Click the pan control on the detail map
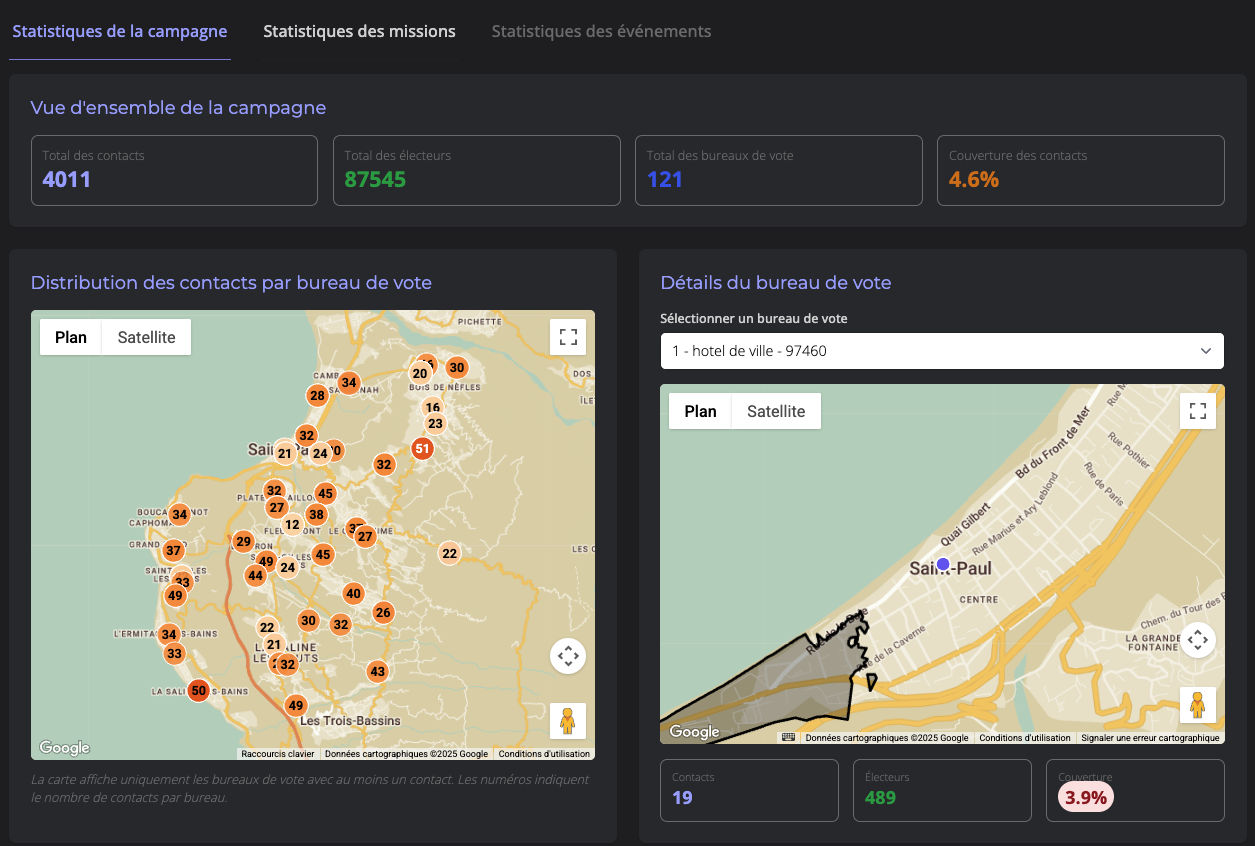 [x=1197, y=640]
